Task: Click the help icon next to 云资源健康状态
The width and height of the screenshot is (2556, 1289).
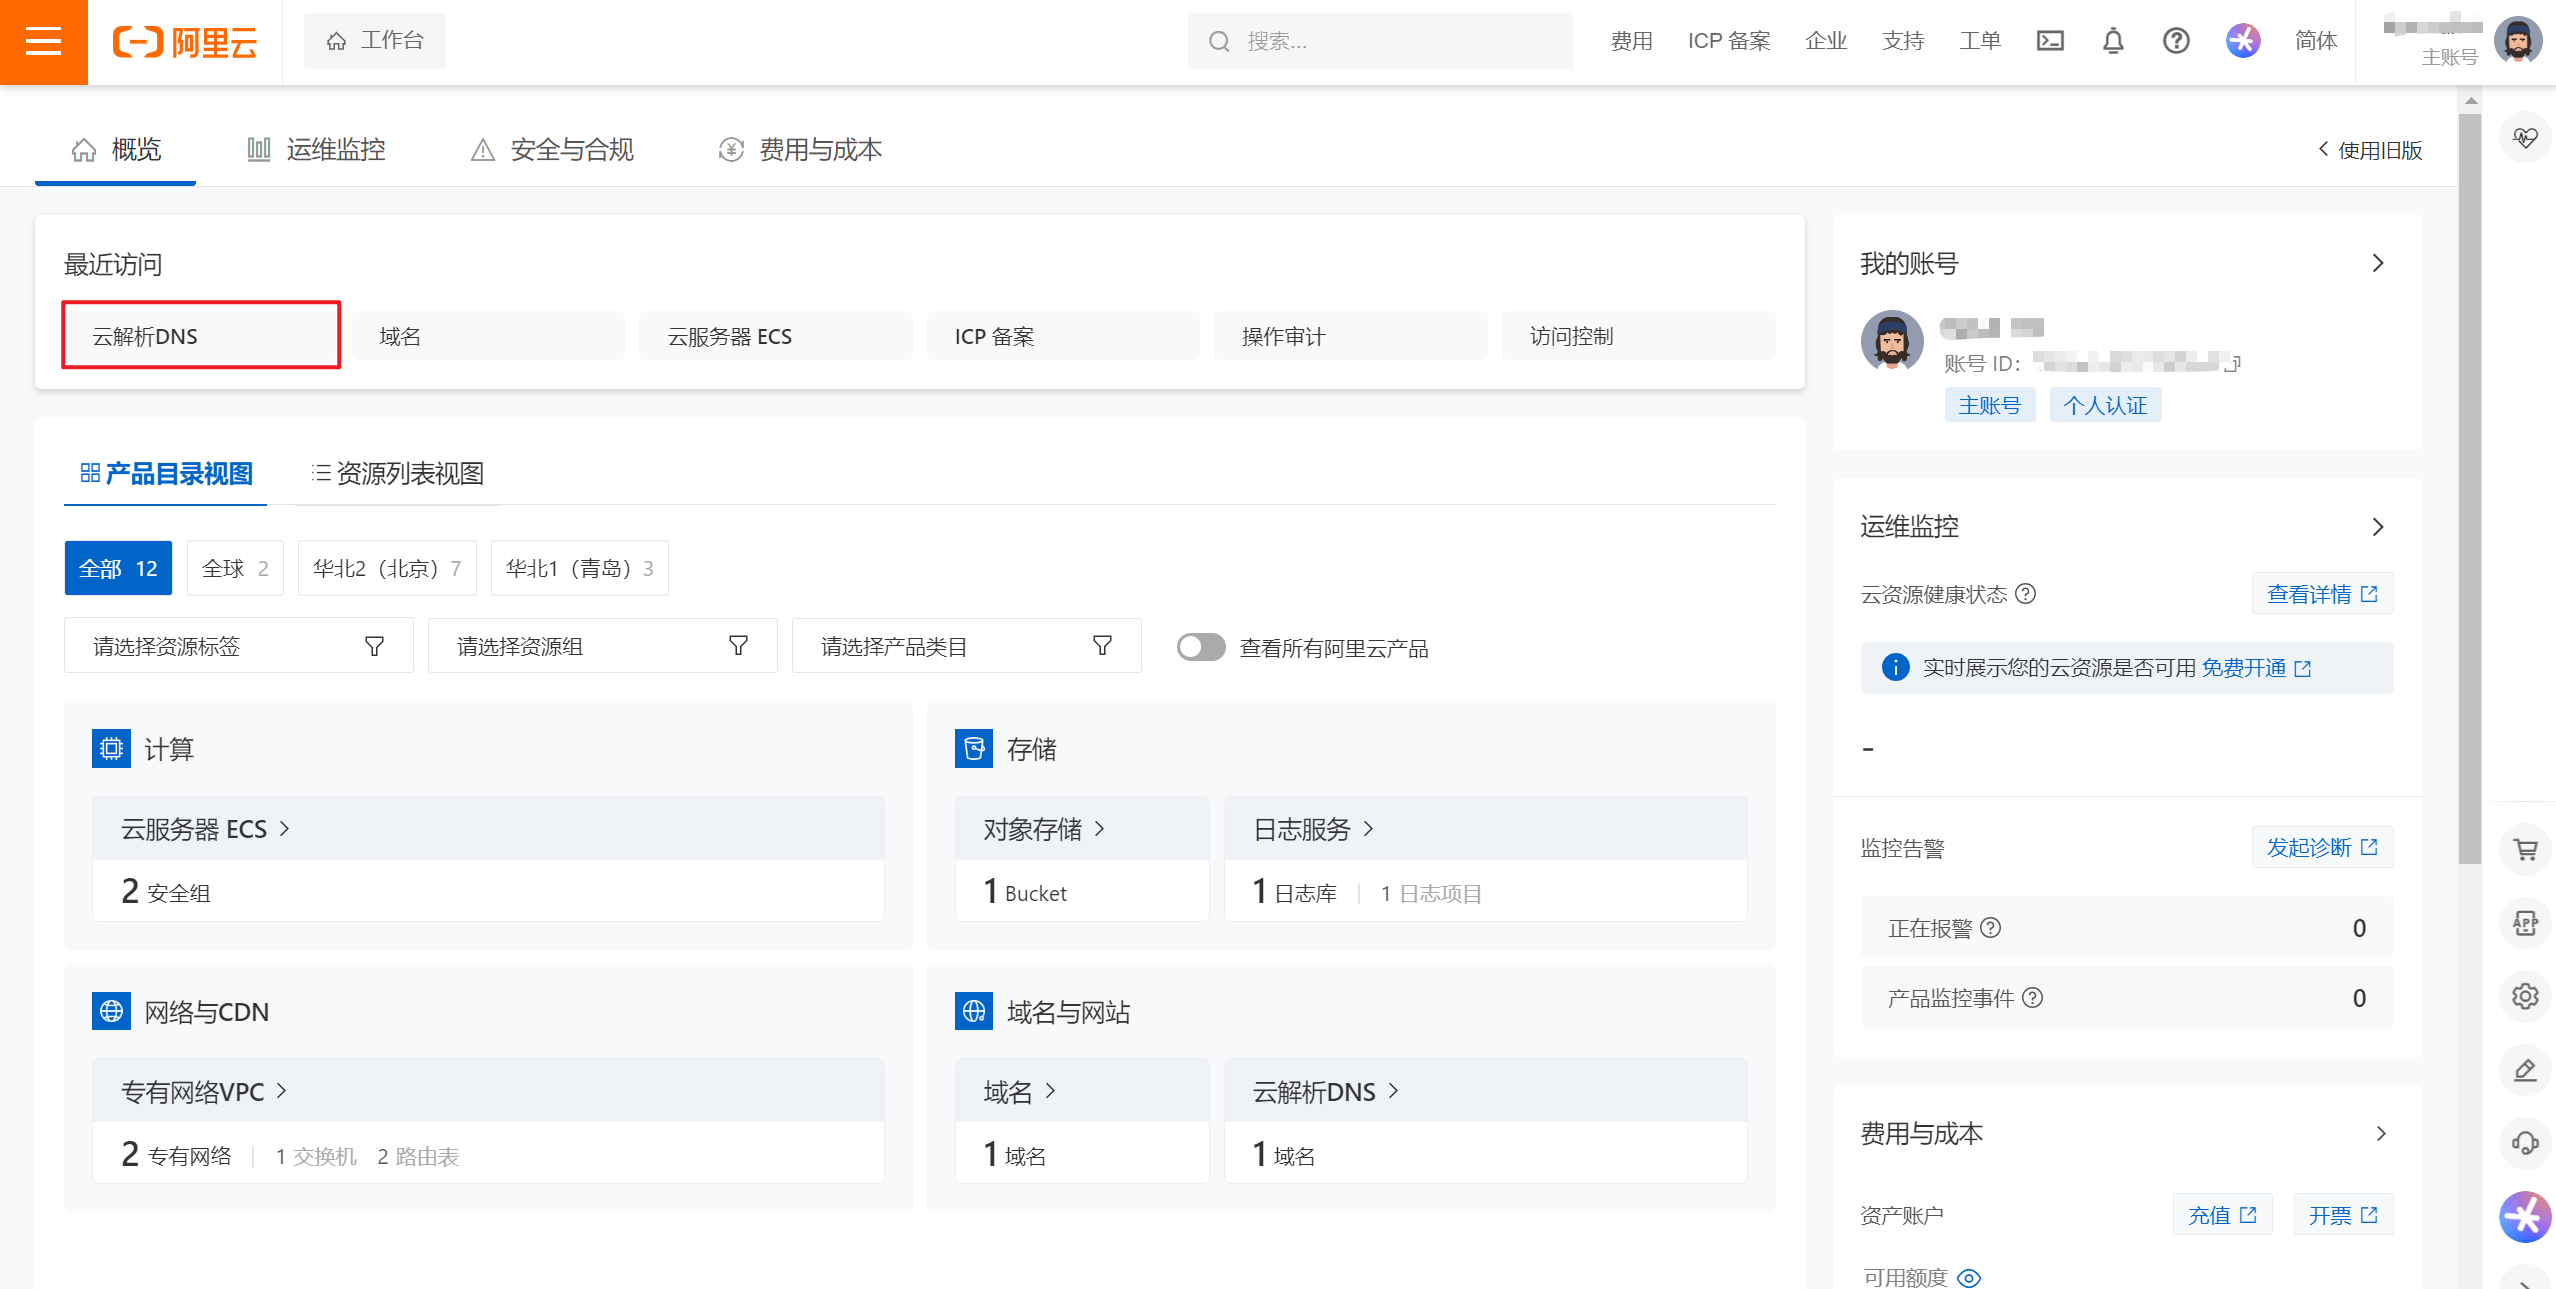Action: 2025,594
